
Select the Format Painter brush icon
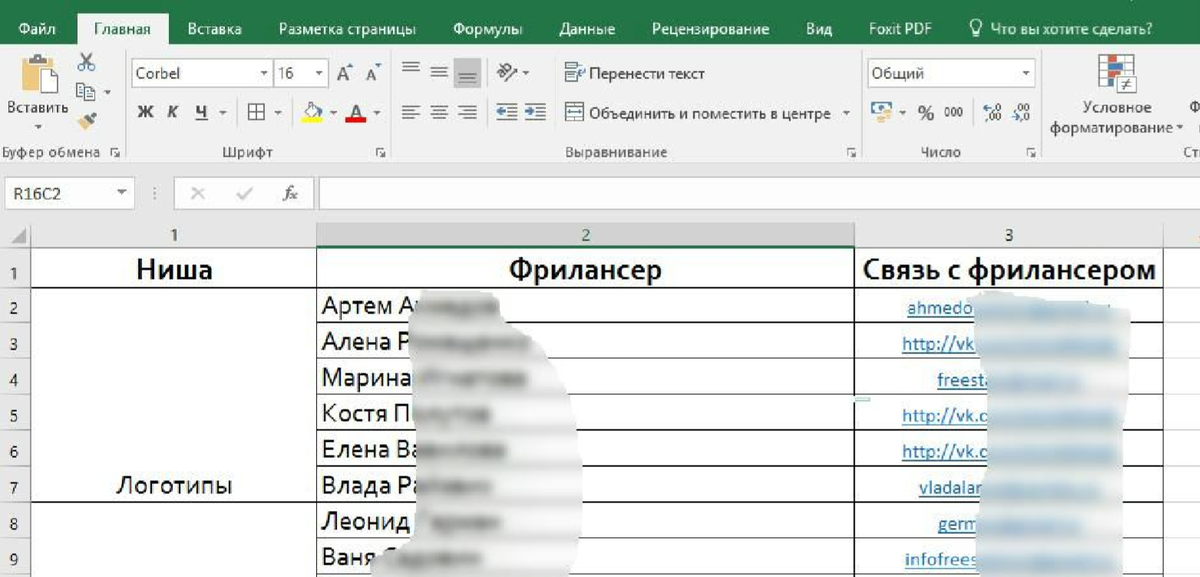point(86,121)
